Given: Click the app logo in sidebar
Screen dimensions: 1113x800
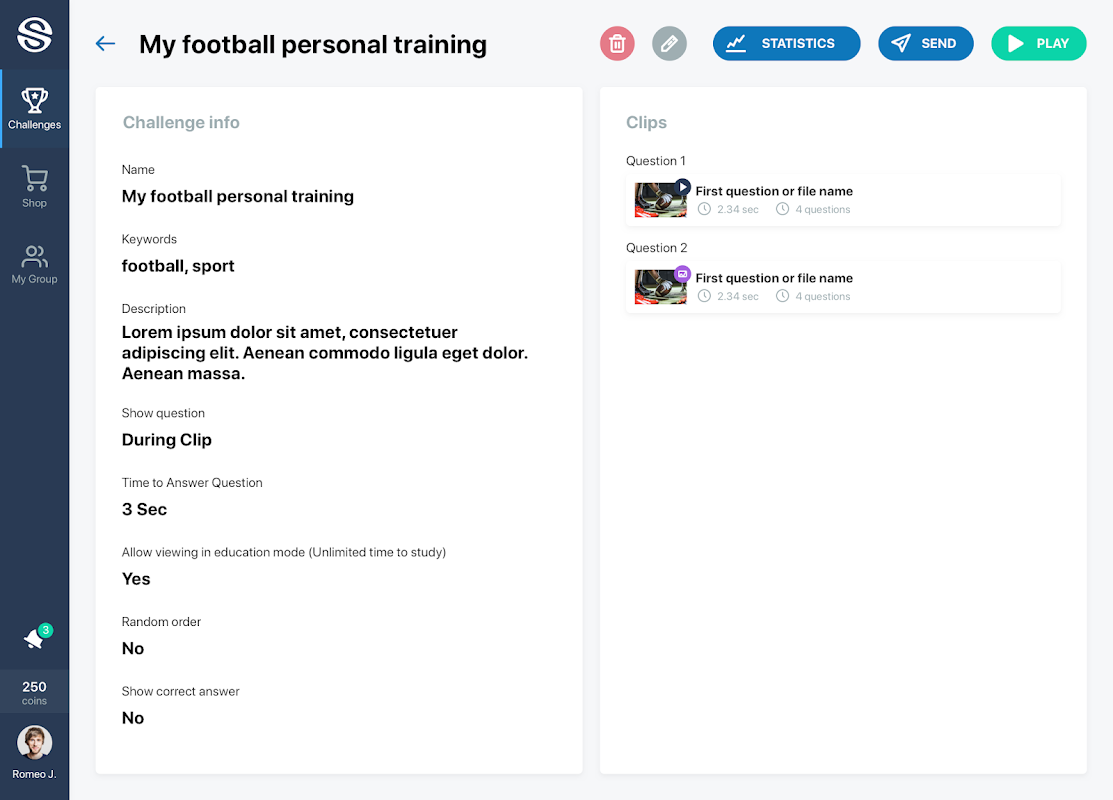Looking at the screenshot, I should (x=35, y=35).
